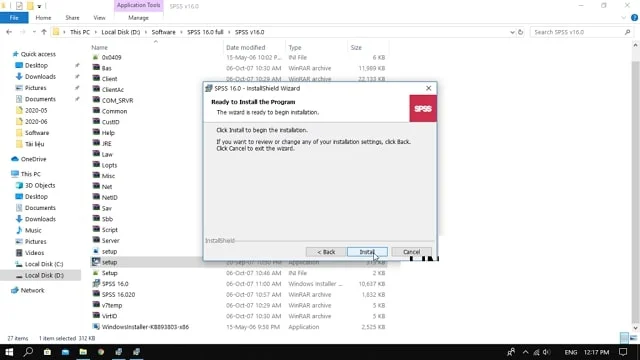Show hidden system tray icons chevron
Screen dimensions: 640x360
[525, 352]
